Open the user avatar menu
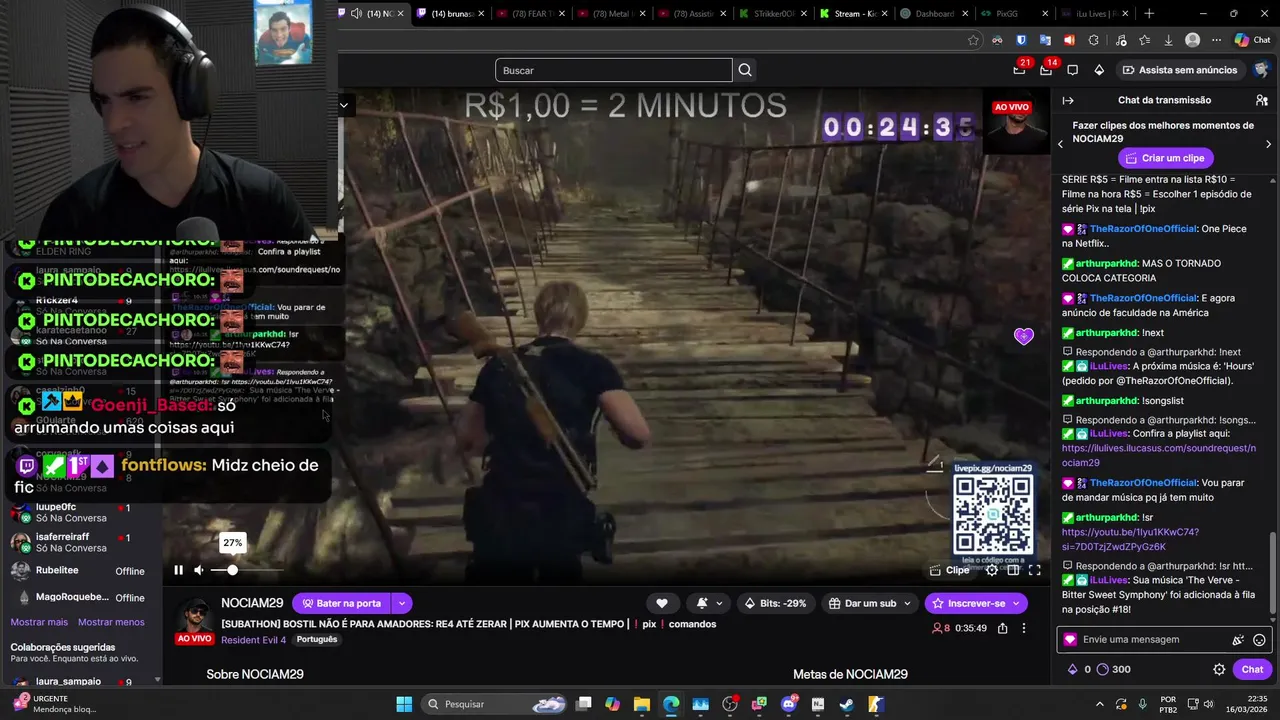The height and width of the screenshot is (720, 1280). point(1261,70)
